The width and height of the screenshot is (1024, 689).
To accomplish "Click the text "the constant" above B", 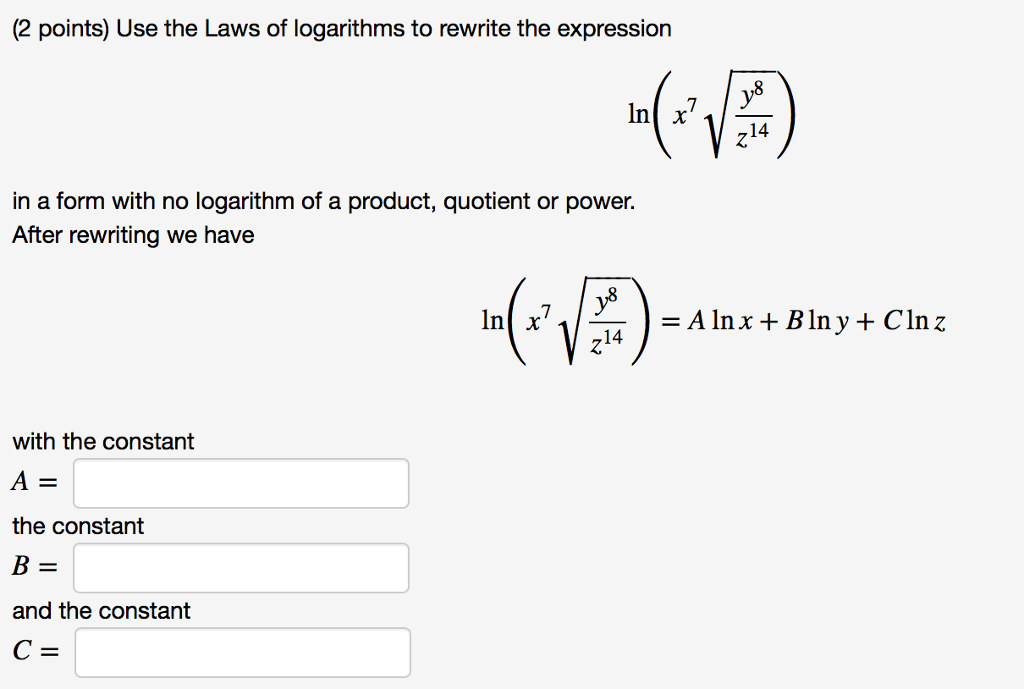I will click(x=78, y=526).
